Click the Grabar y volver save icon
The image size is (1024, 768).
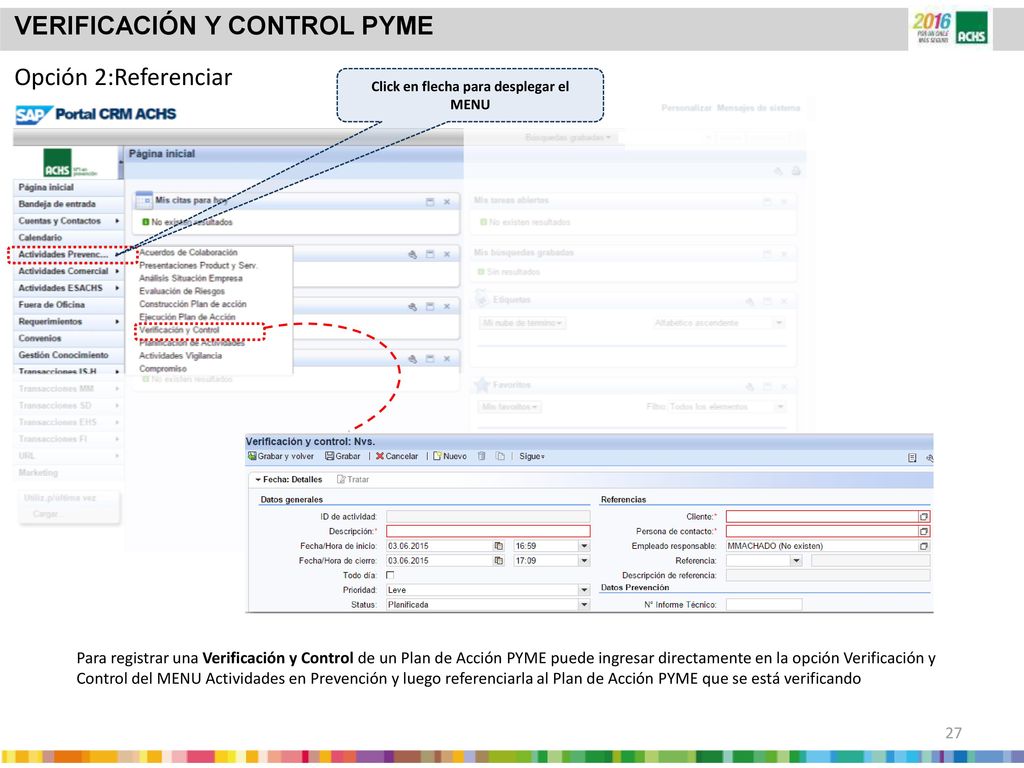(x=251, y=456)
